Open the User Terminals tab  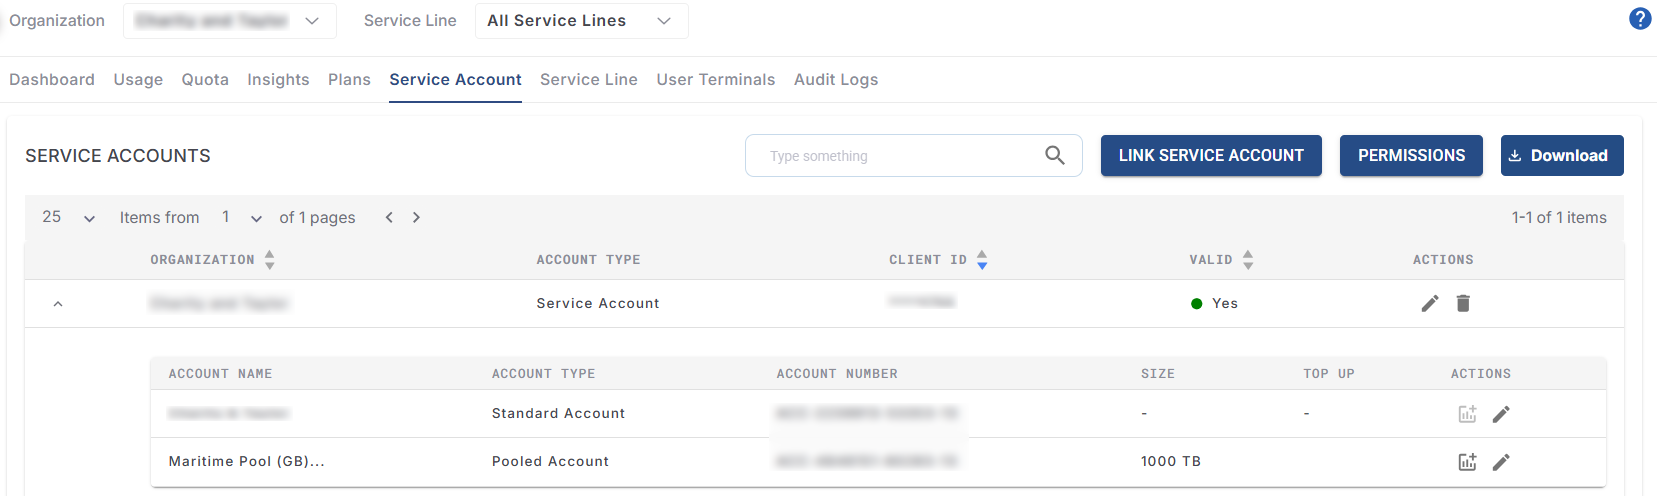715,80
